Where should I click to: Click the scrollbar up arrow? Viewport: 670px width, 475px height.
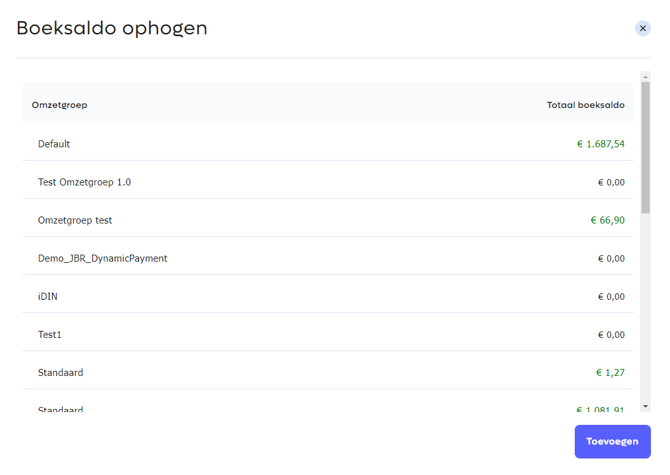click(x=645, y=77)
